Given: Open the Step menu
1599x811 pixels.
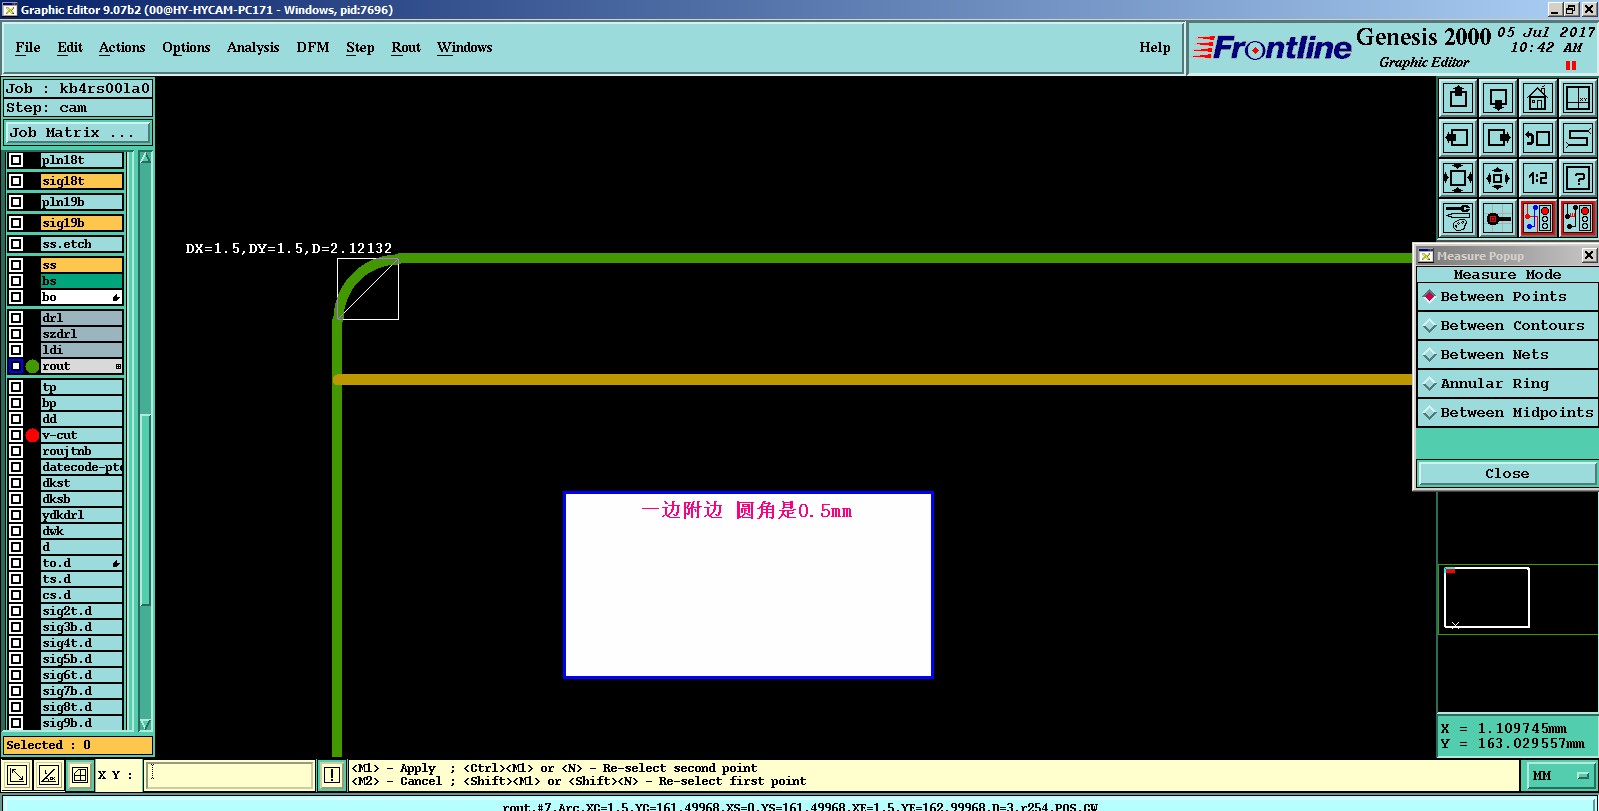Looking at the screenshot, I should click(360, 47).
